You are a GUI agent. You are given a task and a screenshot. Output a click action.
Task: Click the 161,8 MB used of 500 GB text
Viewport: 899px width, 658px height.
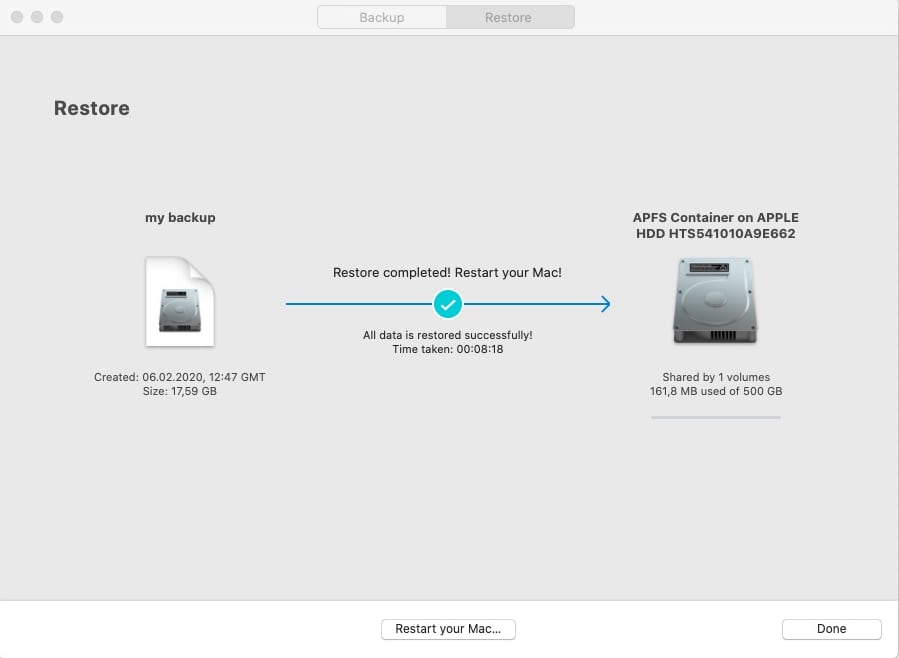[x=715, y=391]
